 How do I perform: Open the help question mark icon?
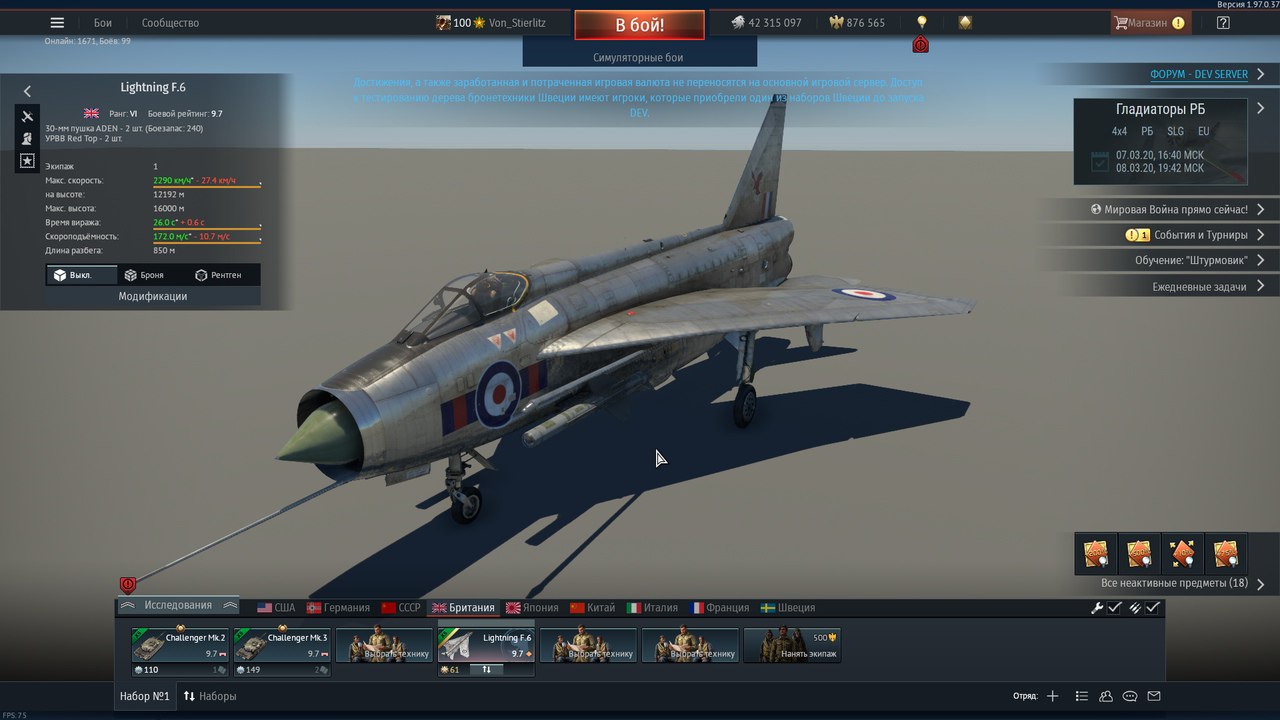point(1223,22)
